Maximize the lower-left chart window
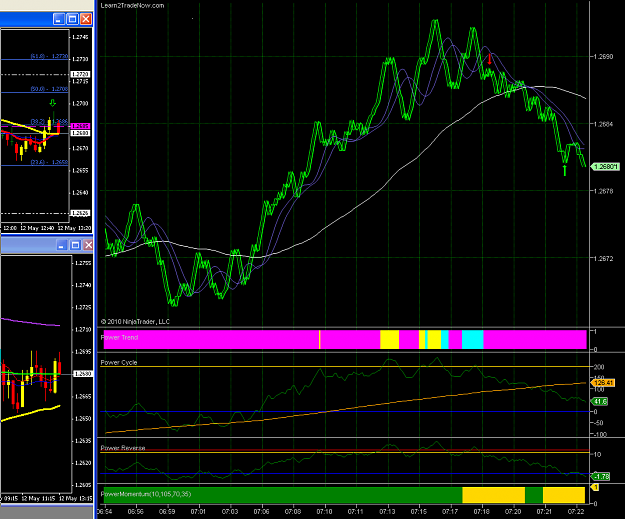The image size is (625, 519). tap(75, 245)
